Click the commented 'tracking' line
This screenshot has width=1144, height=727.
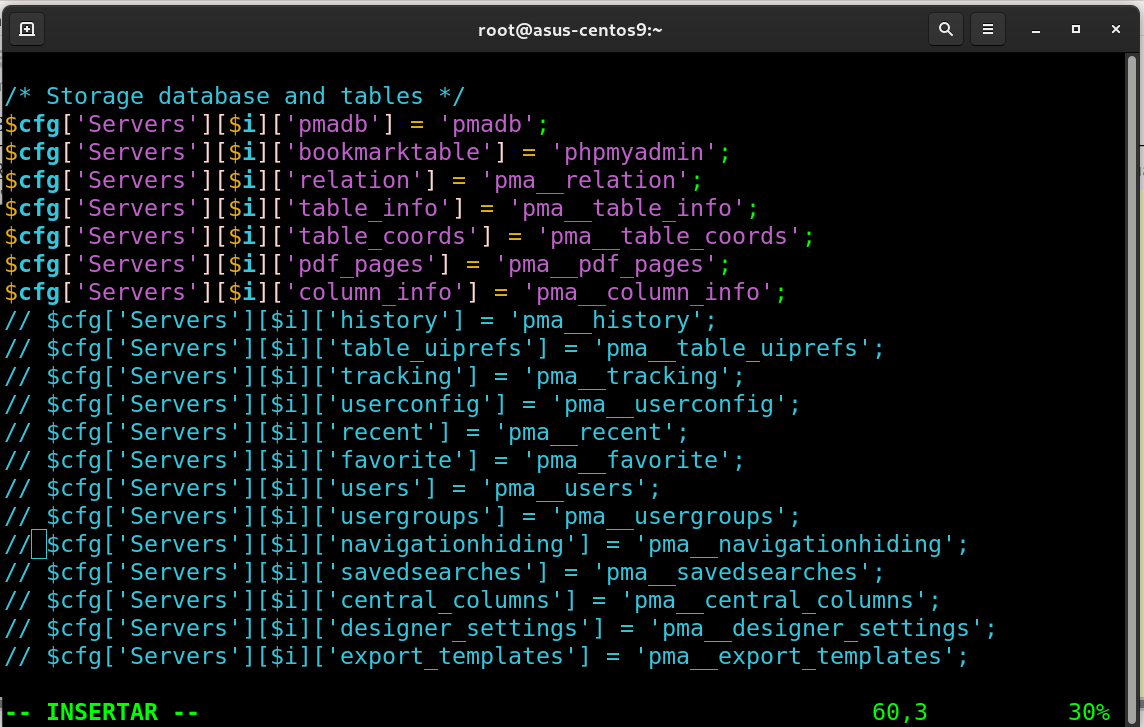click(375, 377)
